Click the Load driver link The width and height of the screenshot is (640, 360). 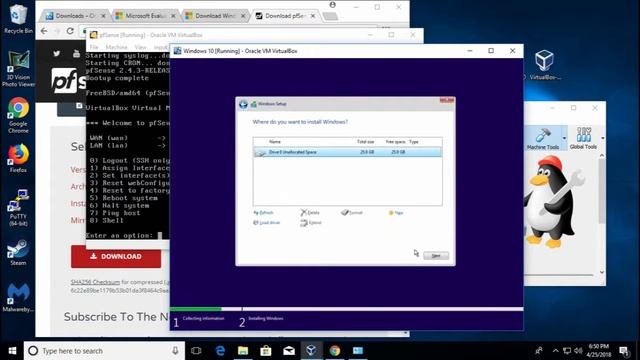[x=267, y=223]
